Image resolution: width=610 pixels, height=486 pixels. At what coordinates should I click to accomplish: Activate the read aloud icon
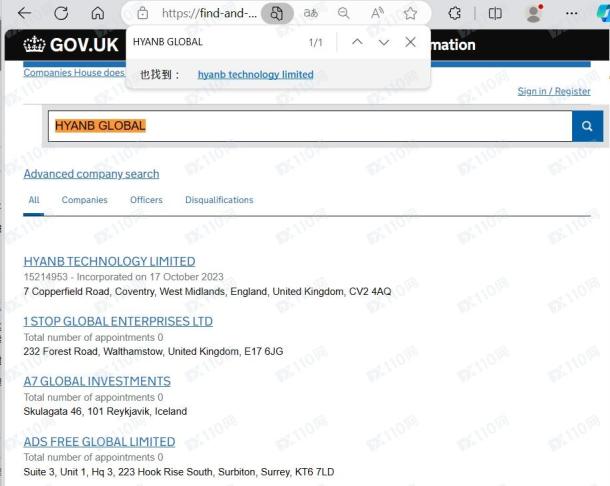(x=377, y=13)
